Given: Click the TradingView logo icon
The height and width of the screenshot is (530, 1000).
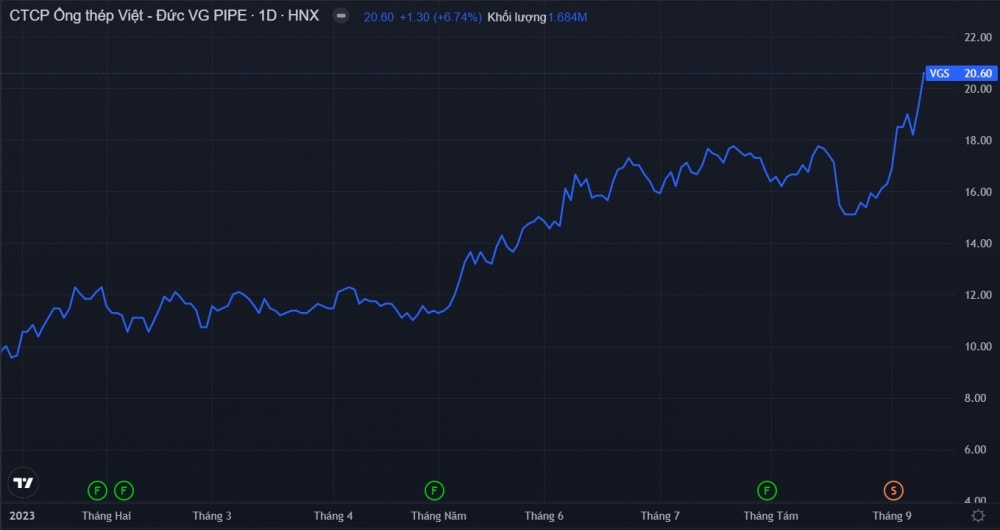Looking at the screenshot, I should [x=23, y=483].
